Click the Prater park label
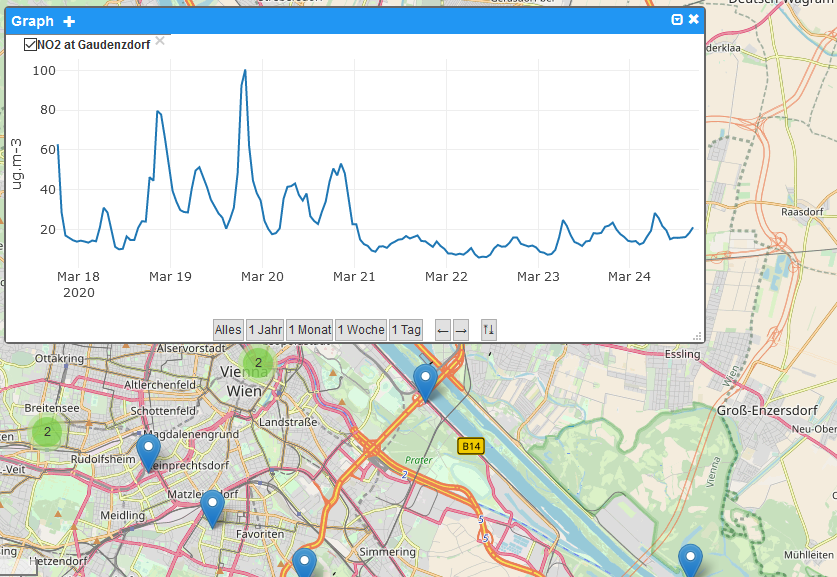Viewport: 837px width, 577px height. pyautogui.click(x=418, y=460)
